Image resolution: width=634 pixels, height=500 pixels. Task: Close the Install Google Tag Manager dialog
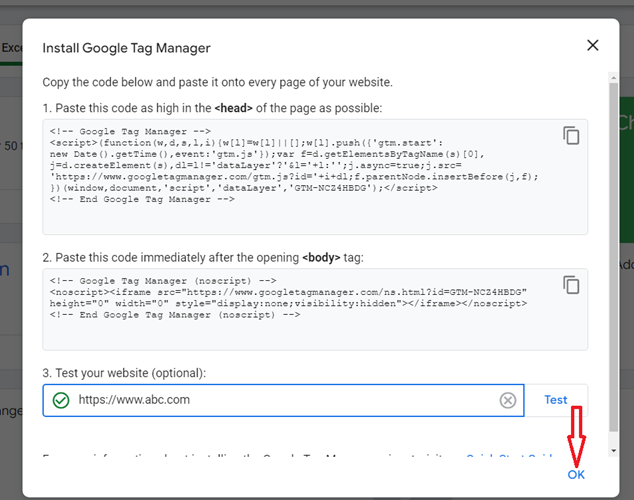(x=592, y=45)
